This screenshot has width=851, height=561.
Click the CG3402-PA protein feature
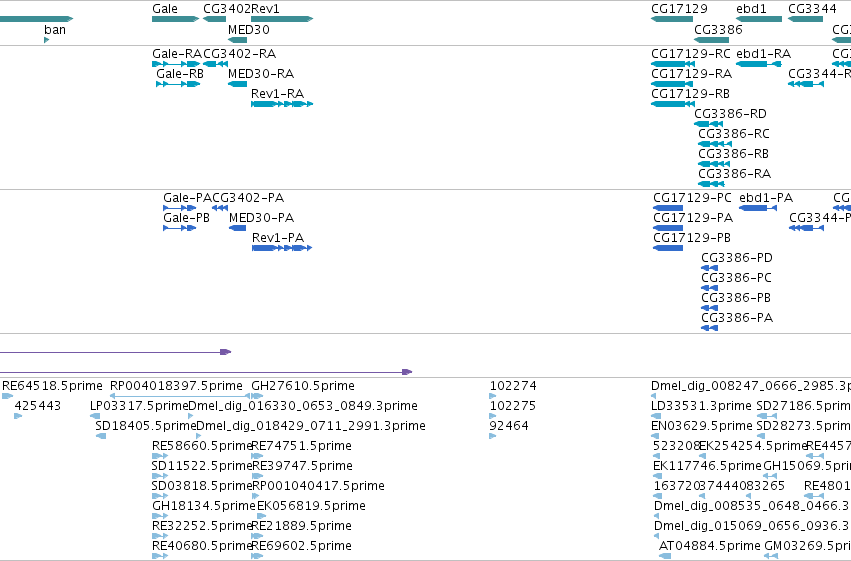(220, 208)
